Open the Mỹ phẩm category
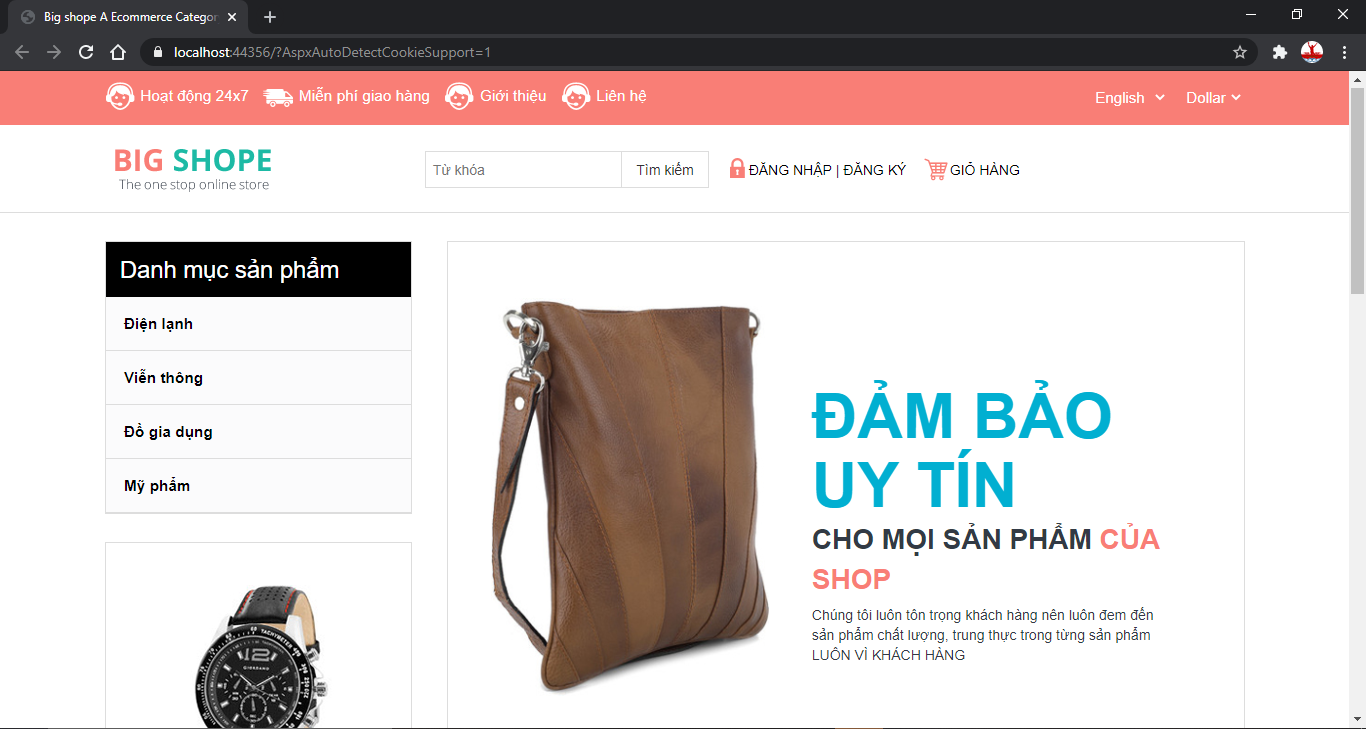This screenshot has height=729, width=1366. pyautogui.click(x=258, y=486)
